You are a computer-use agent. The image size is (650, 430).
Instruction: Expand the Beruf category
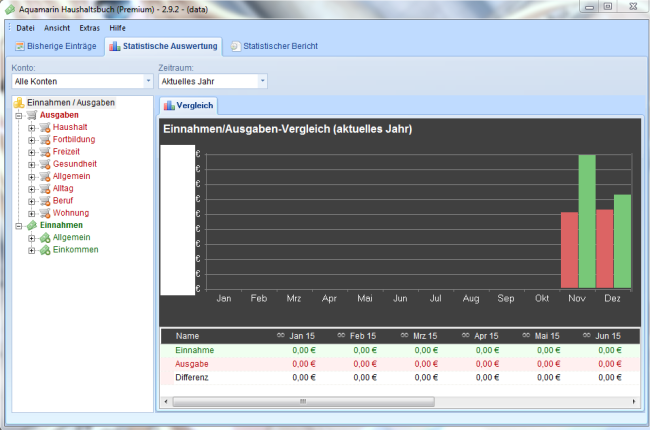coord(32,202)
